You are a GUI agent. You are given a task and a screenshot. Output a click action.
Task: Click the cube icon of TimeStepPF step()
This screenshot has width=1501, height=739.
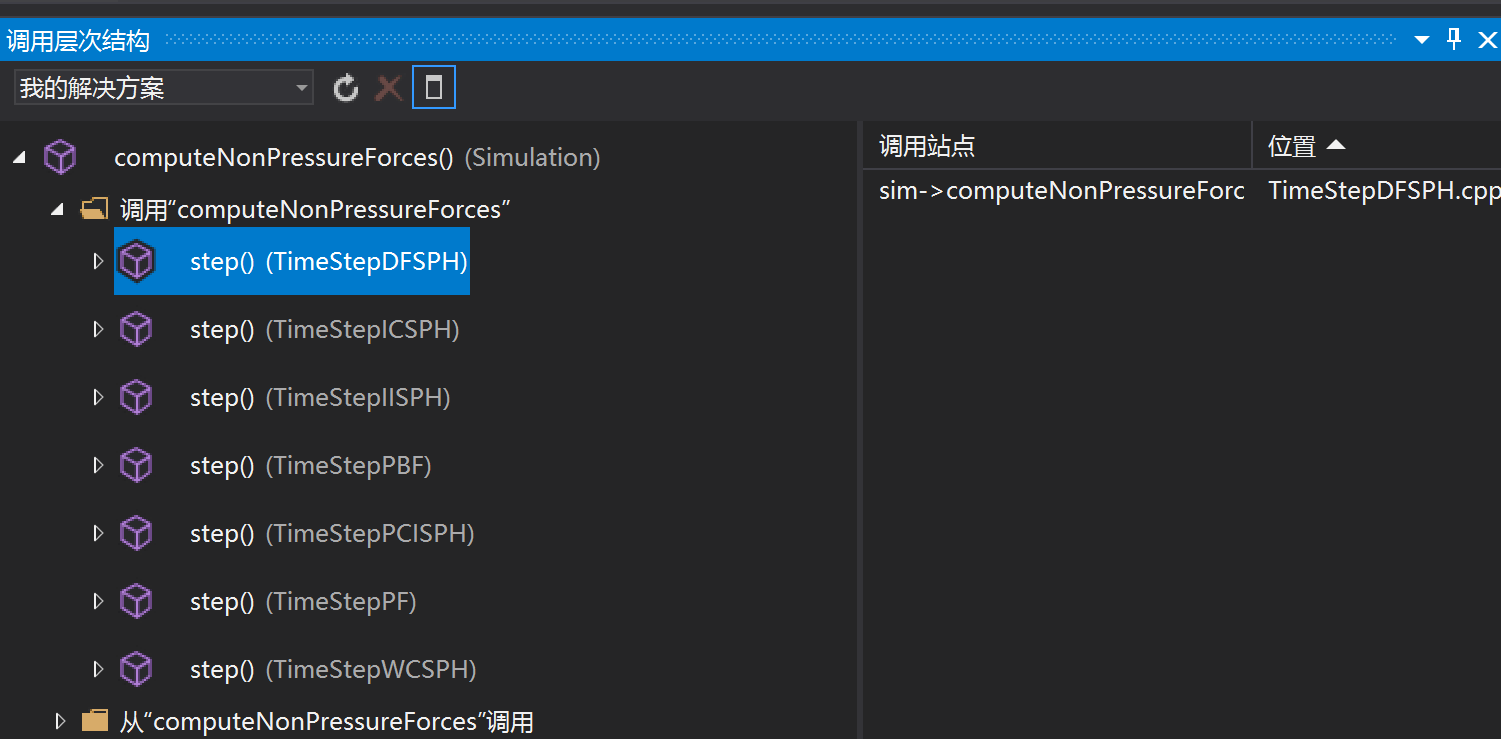click(136, 601)
